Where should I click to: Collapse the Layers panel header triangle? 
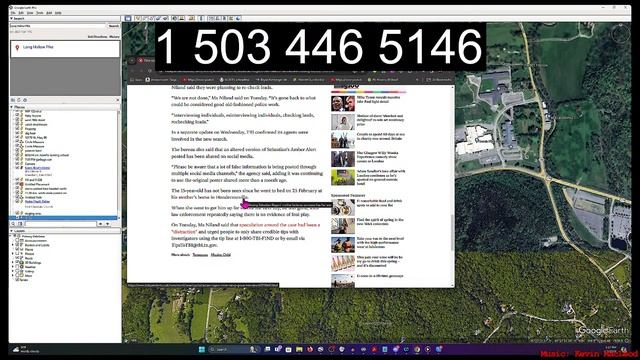click(11, 231)
